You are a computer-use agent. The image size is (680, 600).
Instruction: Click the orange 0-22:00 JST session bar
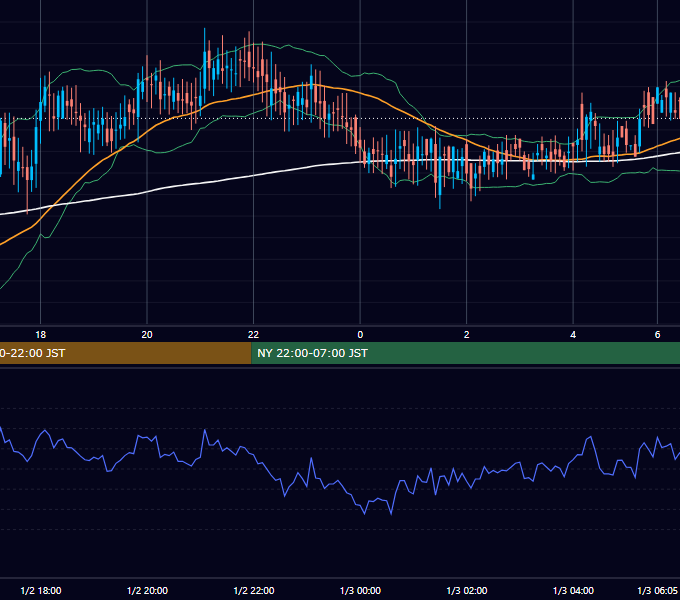point(125,353)
